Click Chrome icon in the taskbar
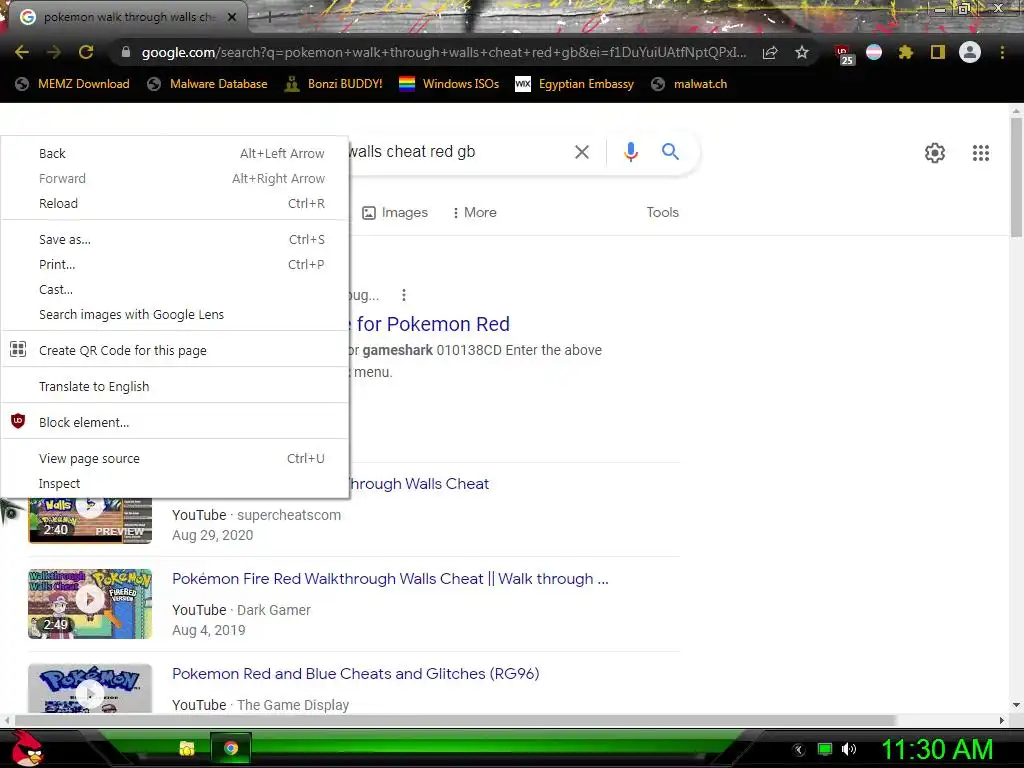 pos(231,748)
